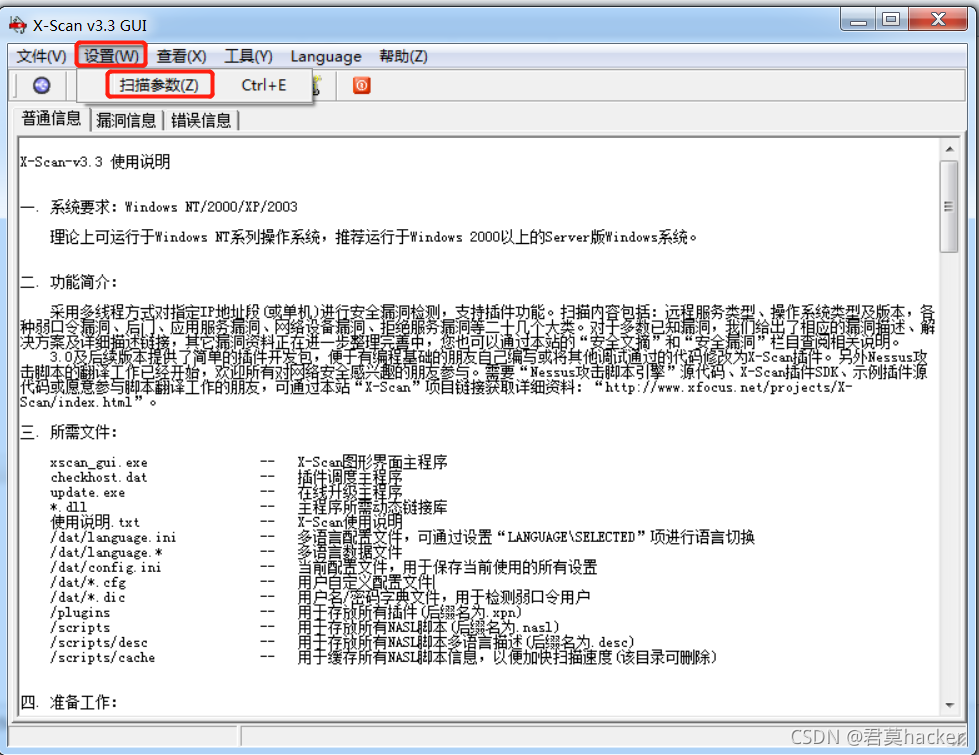Minimize the X-Scan window
The height and width of the screenshot is (755, 979).
[858, 20]
